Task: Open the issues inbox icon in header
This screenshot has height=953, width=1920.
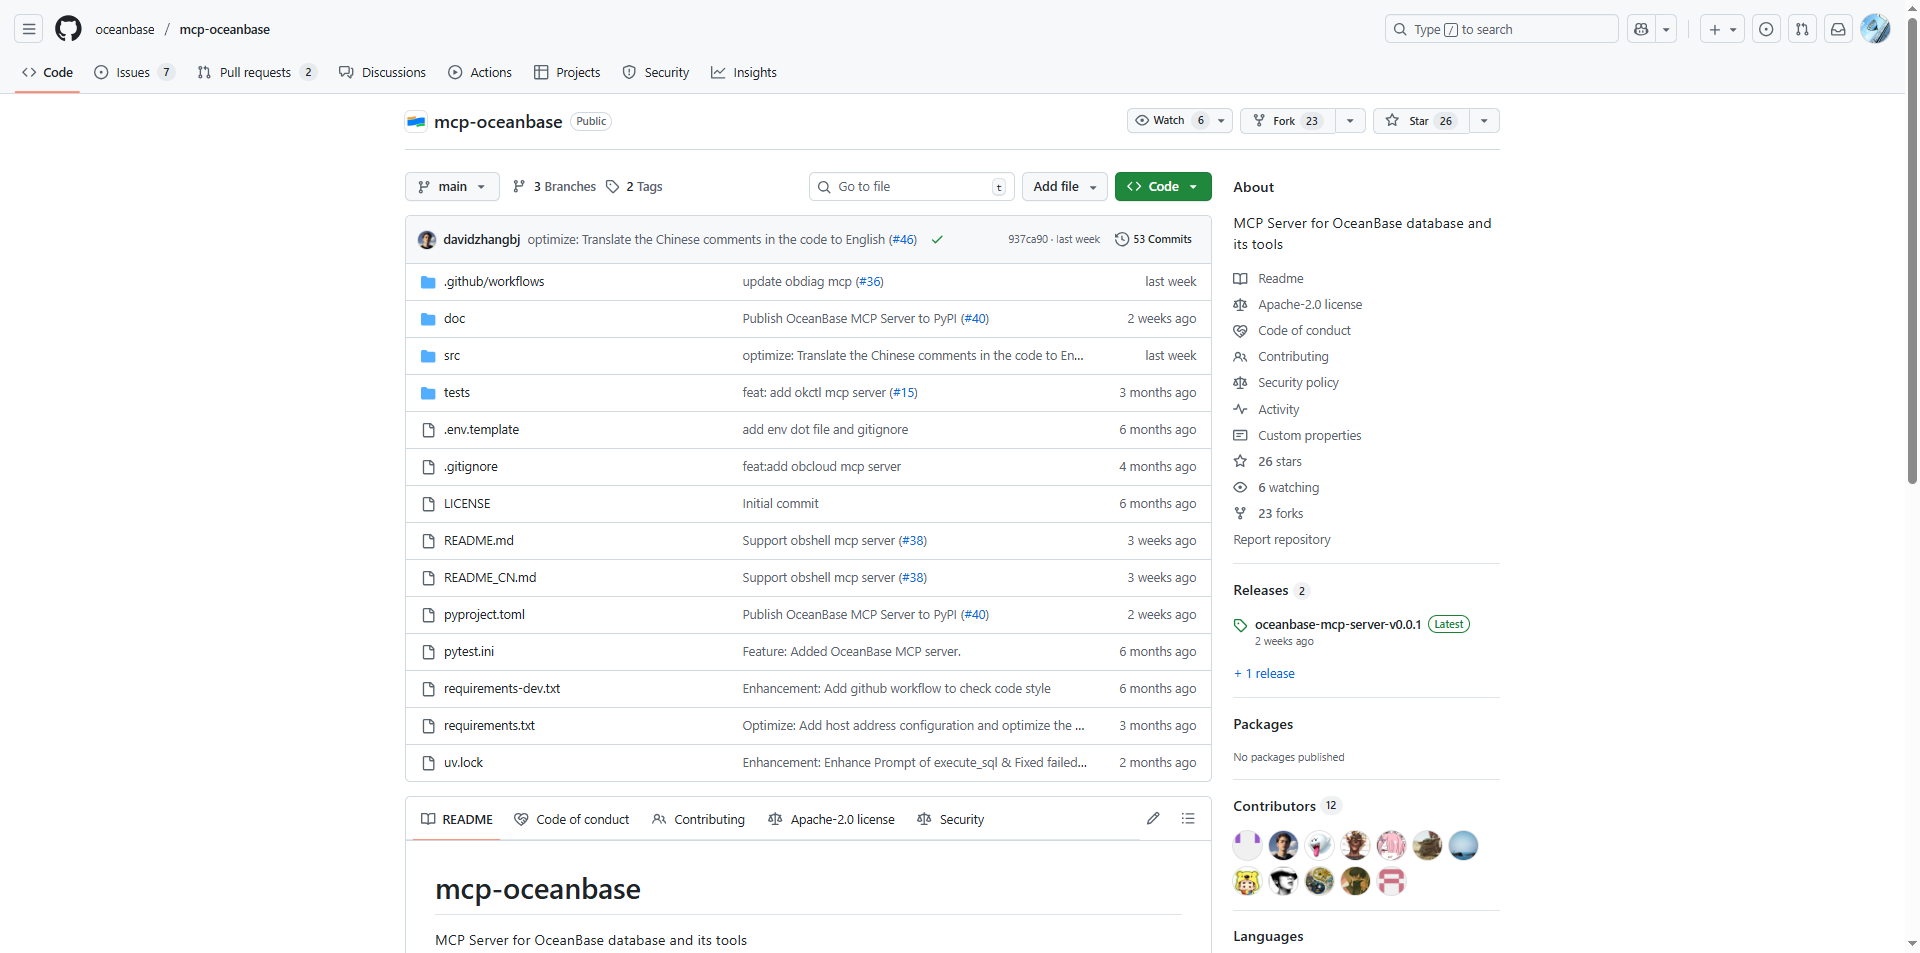Action: pyautogui.click(x=1766, y=29)
